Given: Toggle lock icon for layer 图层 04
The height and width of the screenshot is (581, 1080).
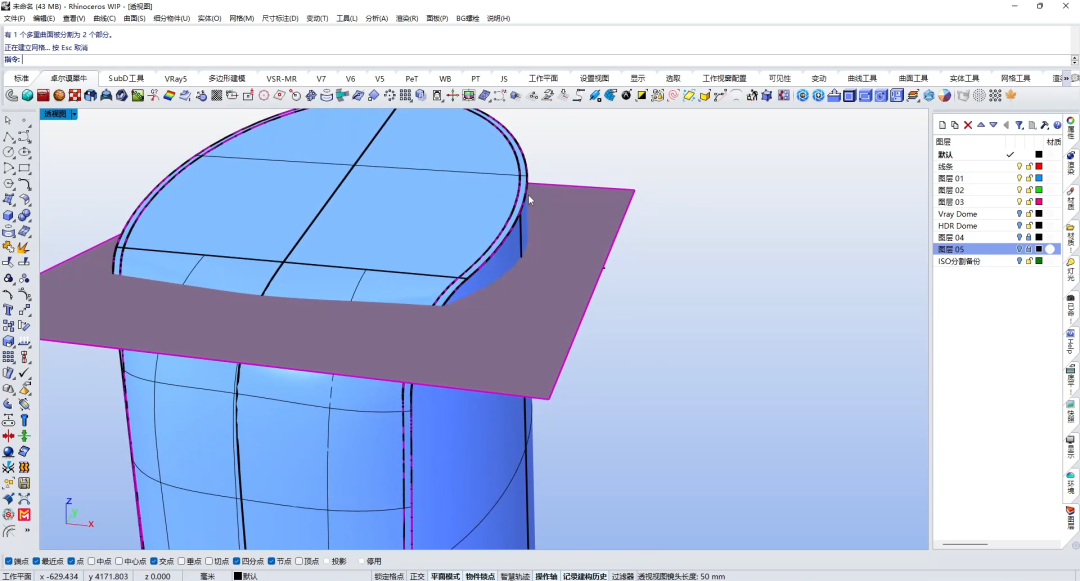Looking at the screenshot, I should pos(1029,237).
